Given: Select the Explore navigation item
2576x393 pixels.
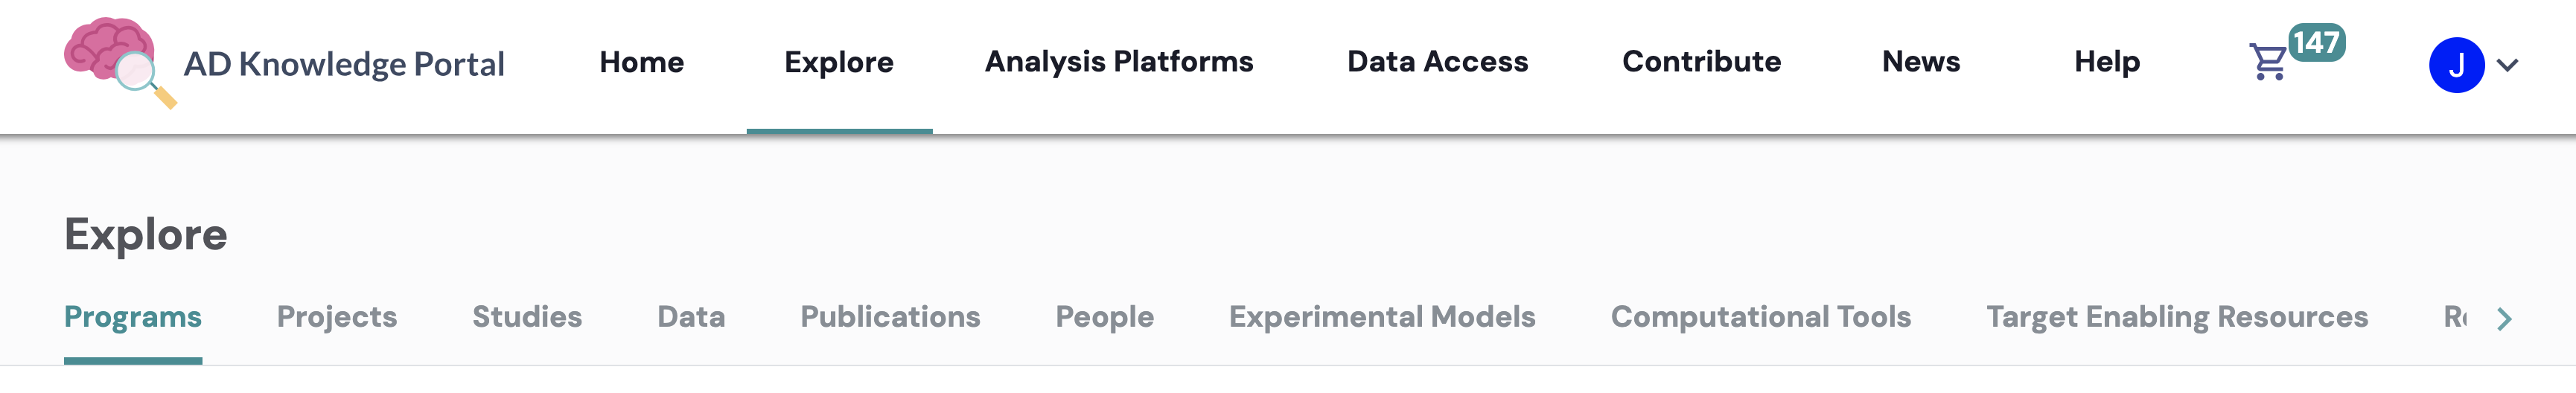Looking at the screenshot, I should 838,62.
